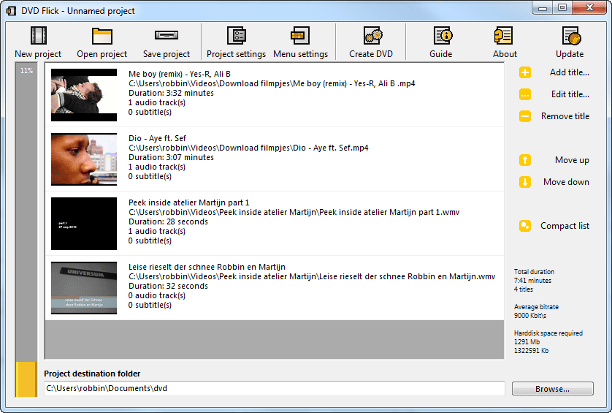Click the Project destination folder path field
Screen dimensions: 612x413
274,388
